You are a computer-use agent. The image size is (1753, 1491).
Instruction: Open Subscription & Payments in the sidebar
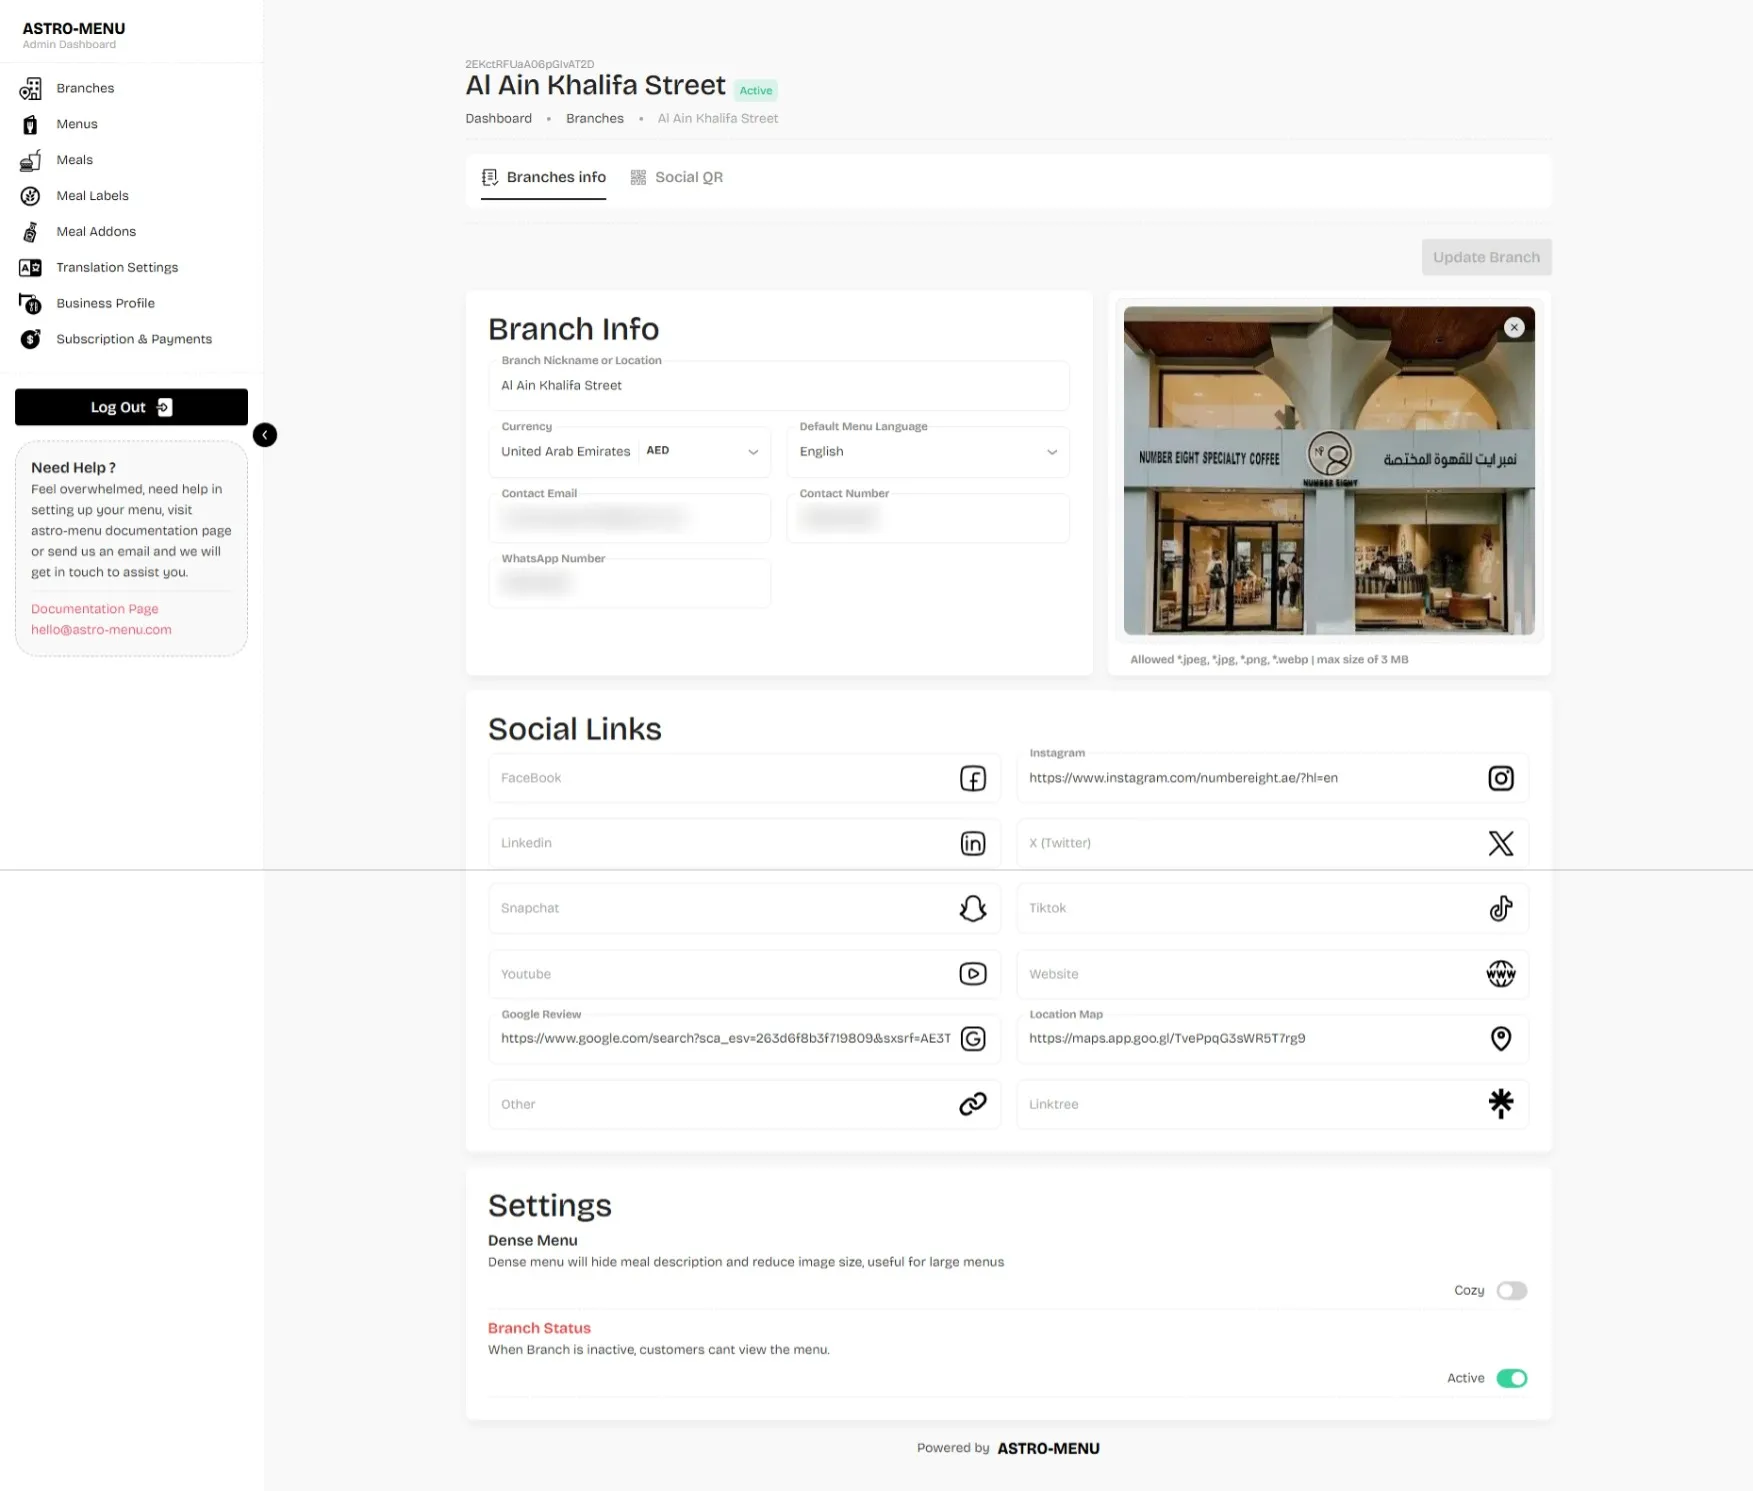pos(134,340)
